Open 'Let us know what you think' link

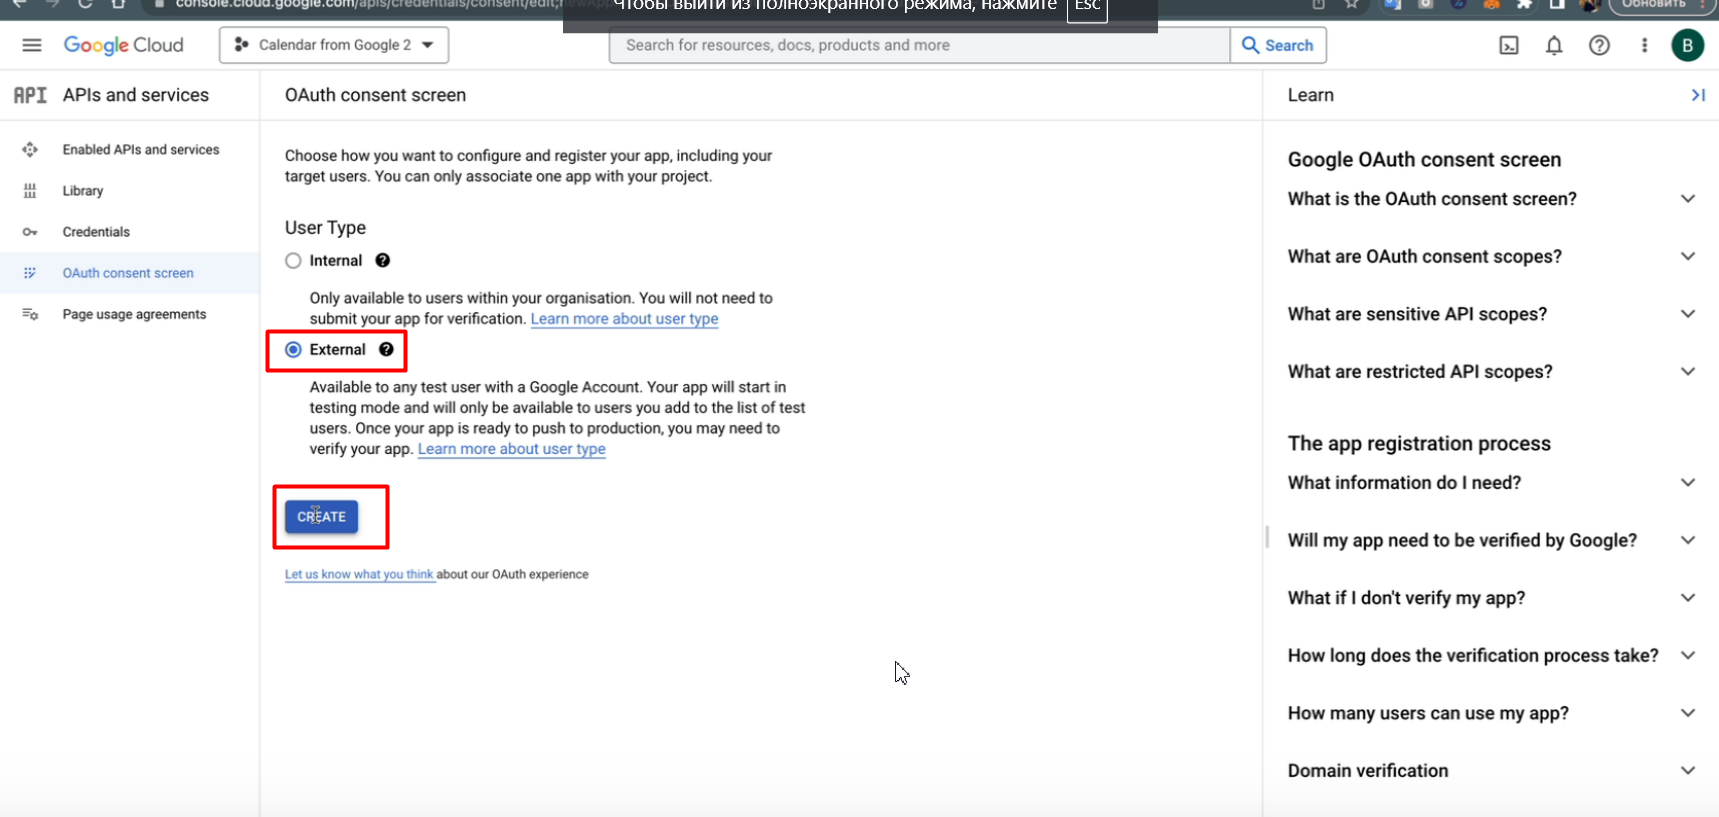(x=359, y=575)
